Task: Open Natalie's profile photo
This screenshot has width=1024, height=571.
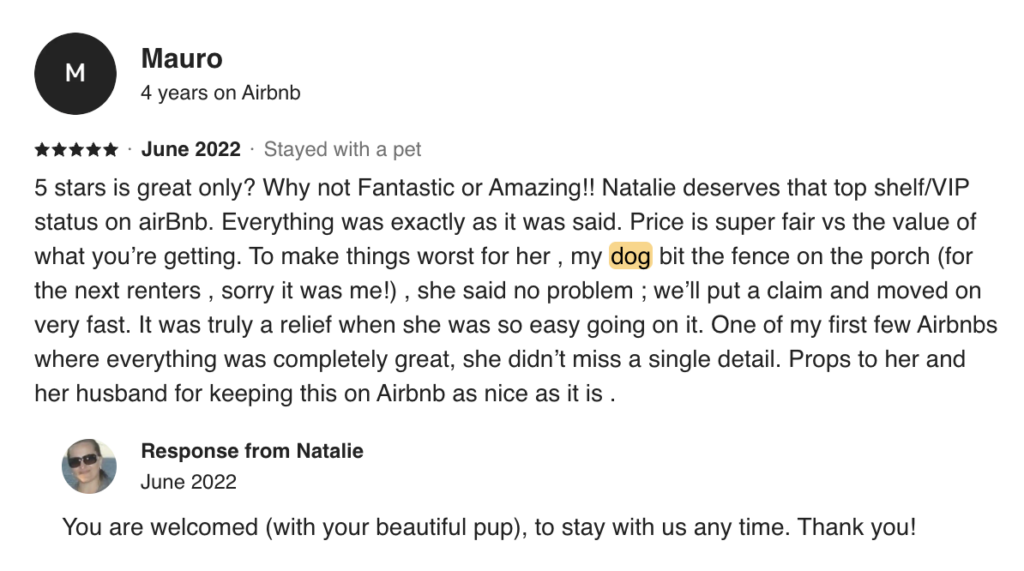Action: [89, 467]
